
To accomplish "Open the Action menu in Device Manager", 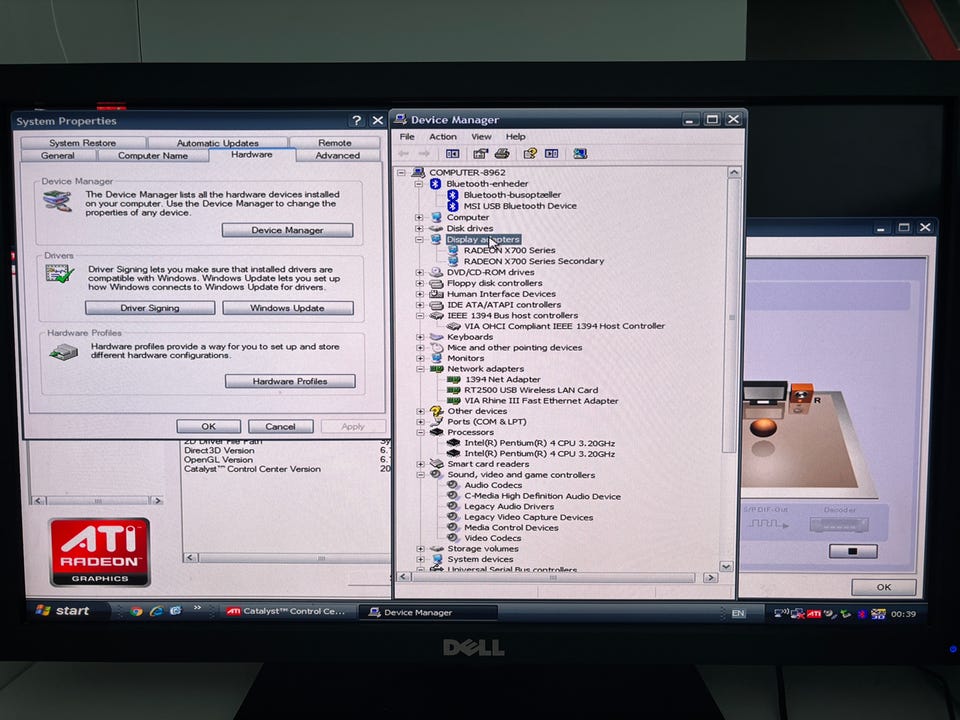I will 443,137.
